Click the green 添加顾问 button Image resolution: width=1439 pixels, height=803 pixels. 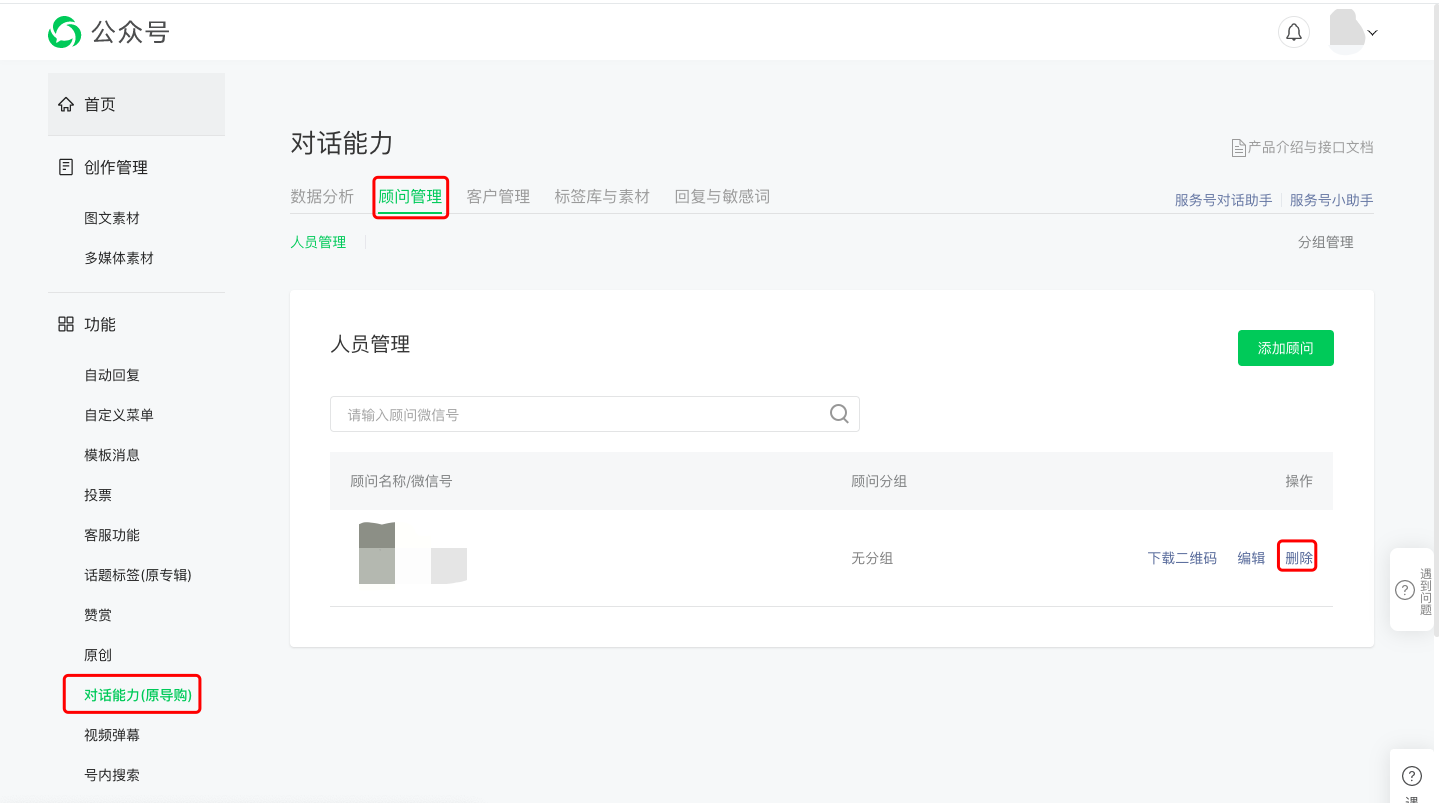point(1285,348)
